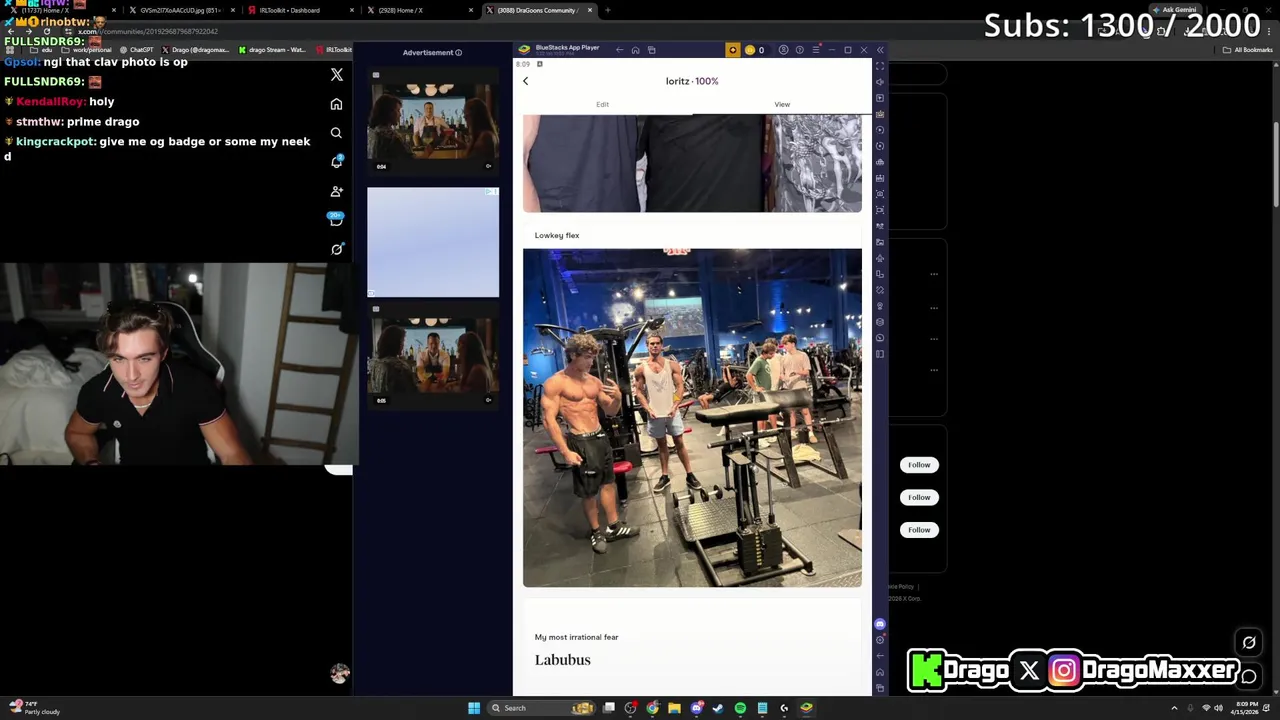
Task: Open the work/personal bookmarks folder
Action: pyautogui.click(x=87, y=50)
